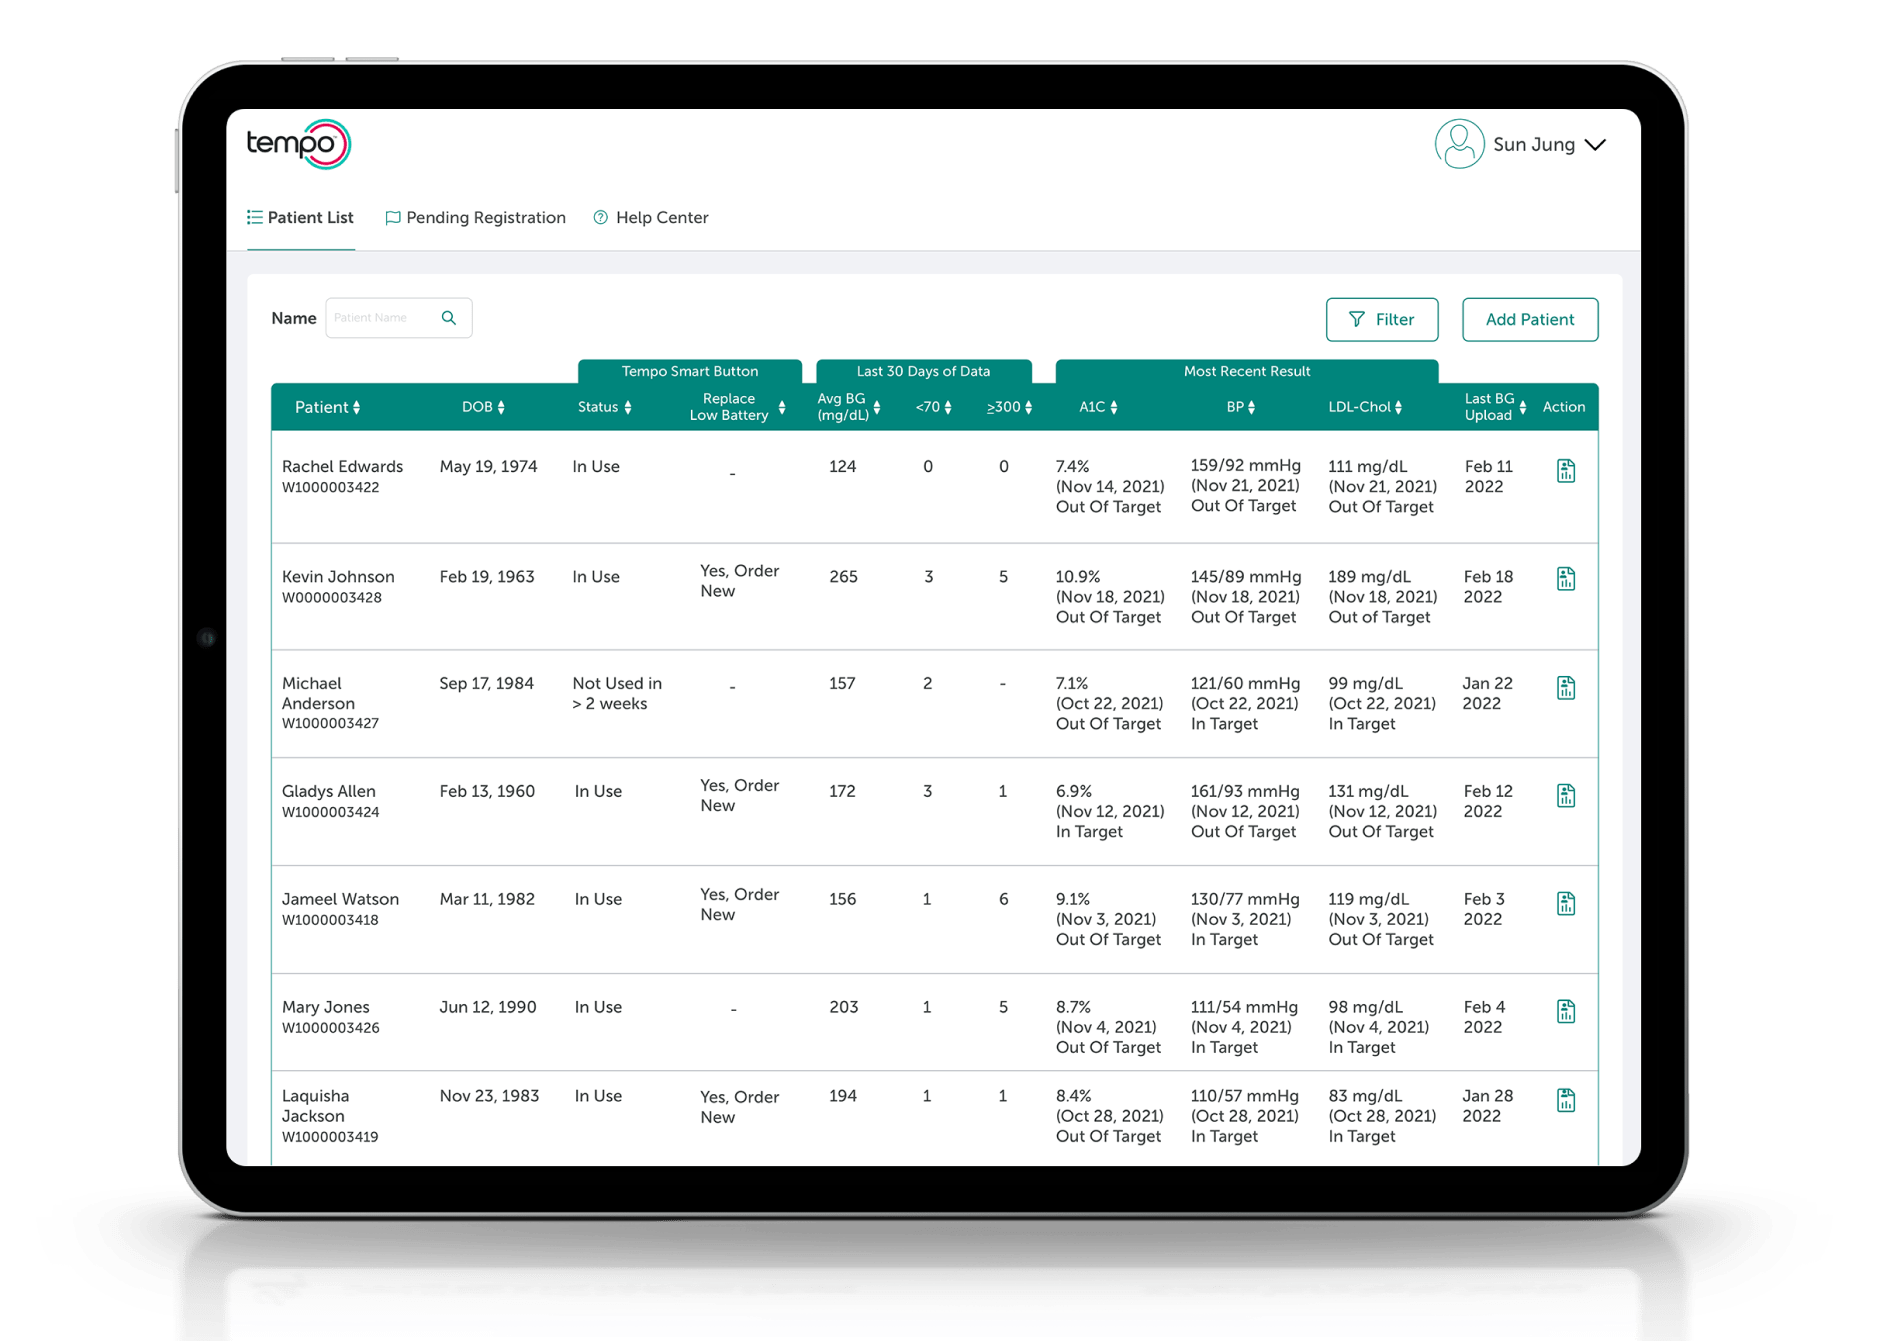Viewport: 1878px width, 1341px height.
Task: Click BP value 121/60 mmHg
Action: 1245,684
